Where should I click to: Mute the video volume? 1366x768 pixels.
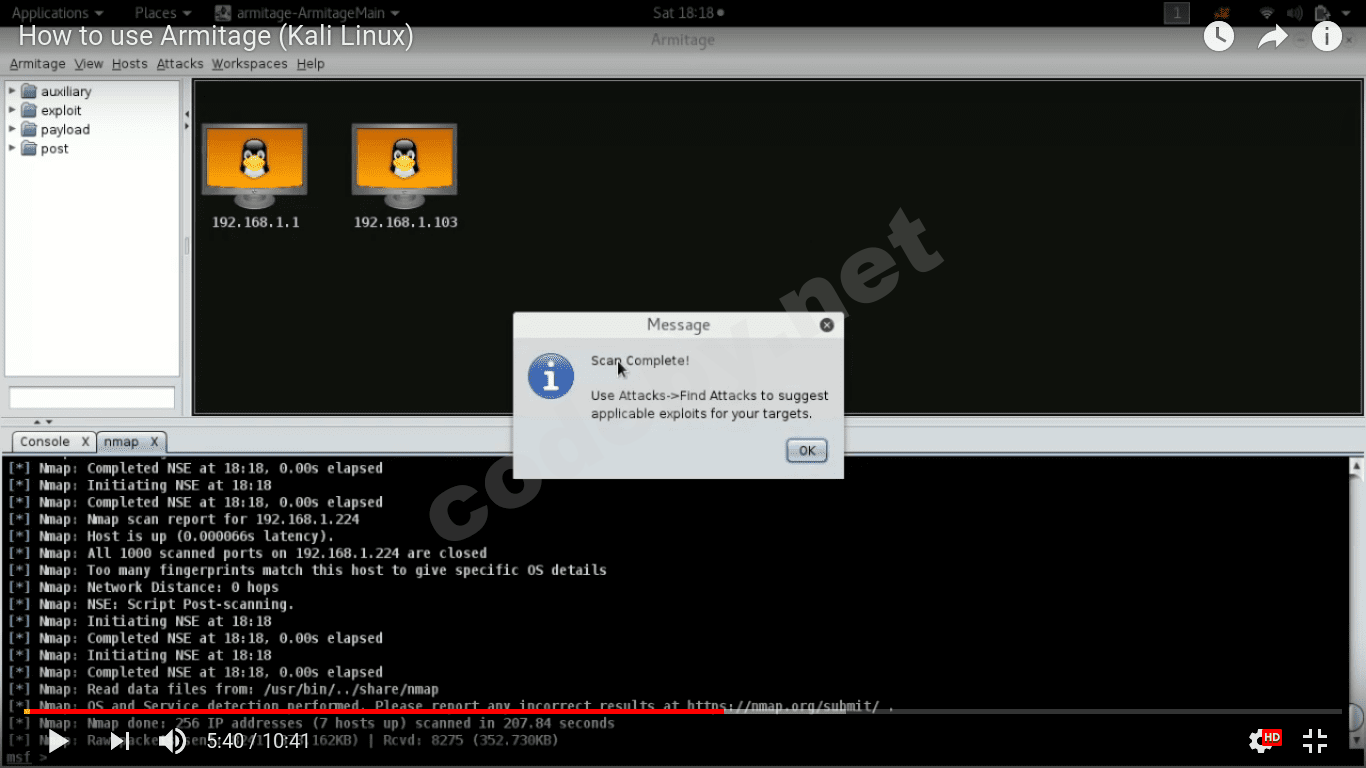tap(173, 741)
